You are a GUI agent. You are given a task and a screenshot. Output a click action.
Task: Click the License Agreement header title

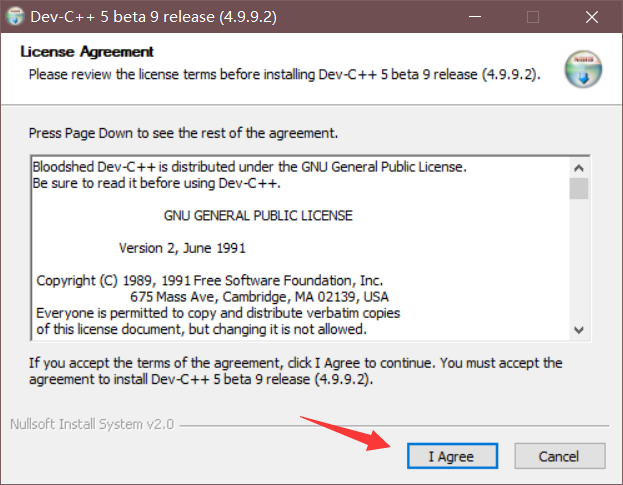pyautogui.click(x=87, y=52)
